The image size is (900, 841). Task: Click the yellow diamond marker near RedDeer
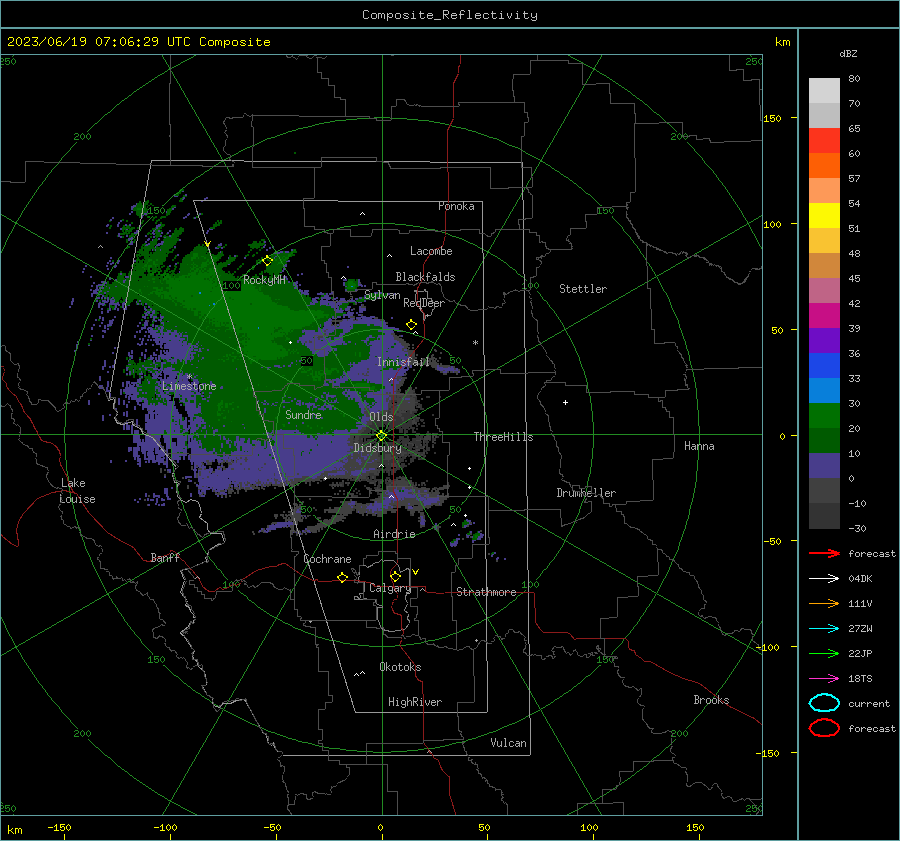(x=411, y=325)
